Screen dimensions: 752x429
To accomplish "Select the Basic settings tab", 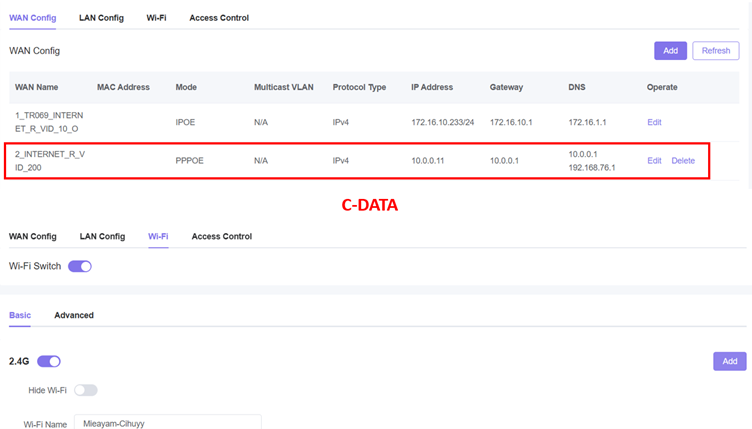I will pos(20,315).
